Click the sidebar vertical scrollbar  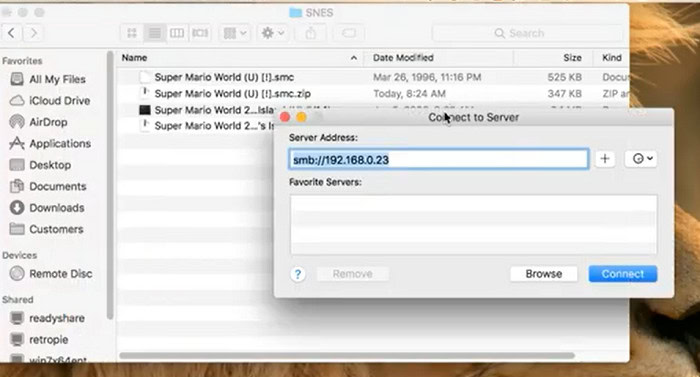click(110, 185)
